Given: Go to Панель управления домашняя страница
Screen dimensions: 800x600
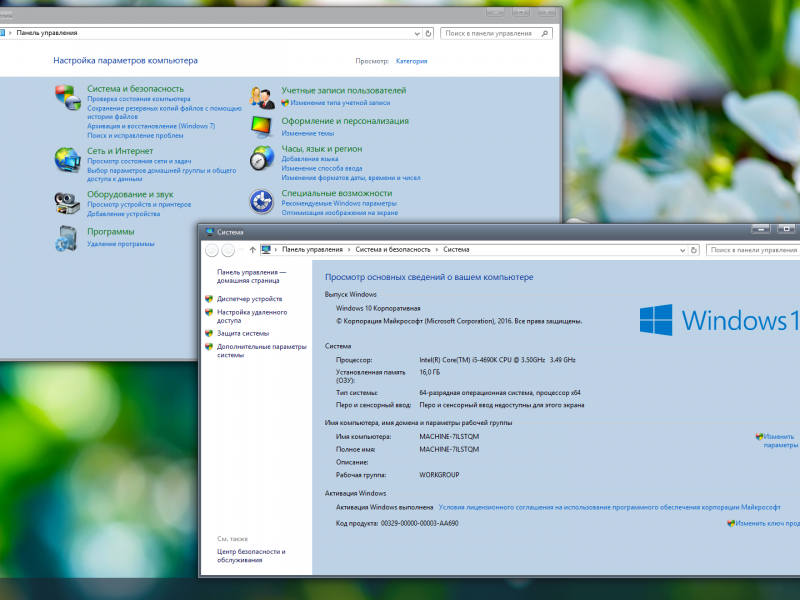Looking at the screenshot, I should (x=252, y=276).
